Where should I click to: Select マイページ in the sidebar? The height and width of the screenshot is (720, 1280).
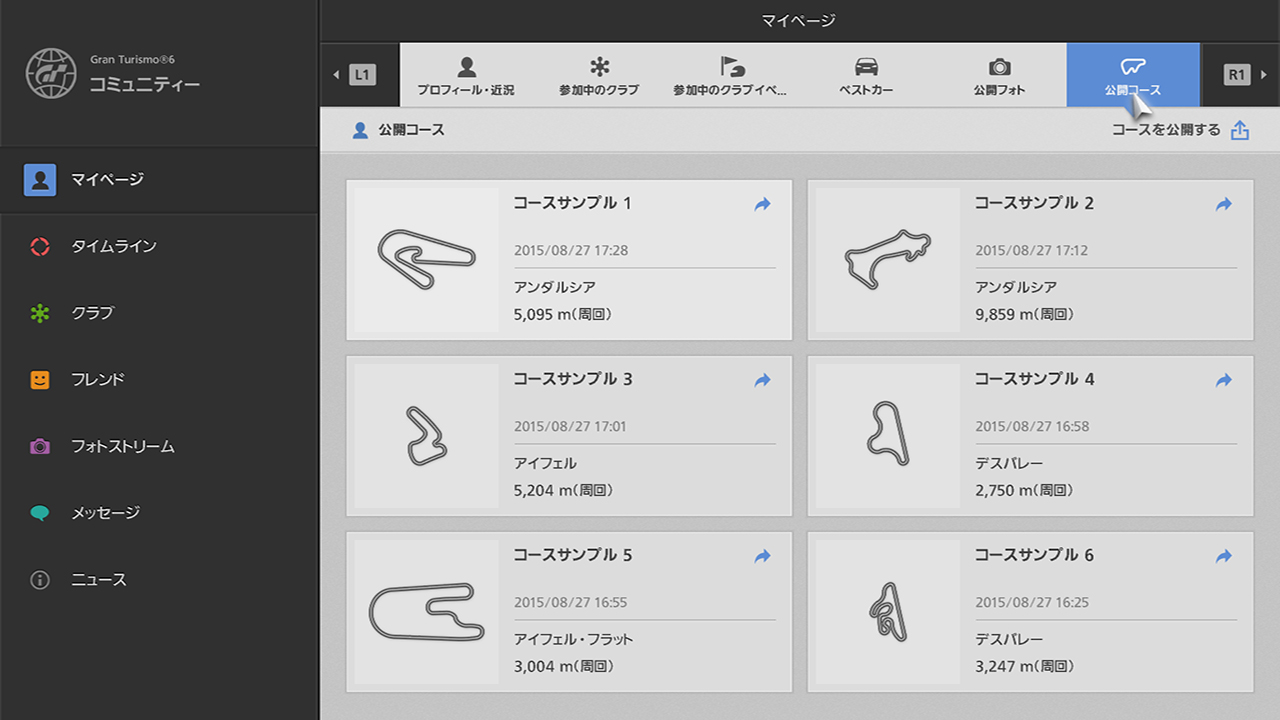(x=107, y=180)
